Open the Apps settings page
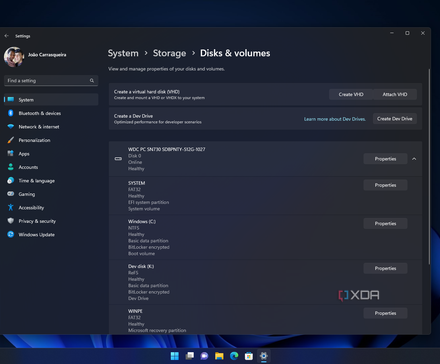This screenshot has height=364, width=440. coord(51,154)
